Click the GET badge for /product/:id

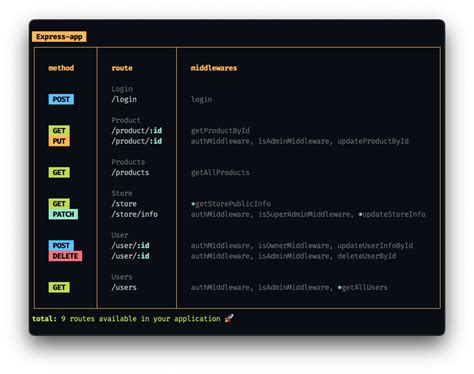(59, 131)
